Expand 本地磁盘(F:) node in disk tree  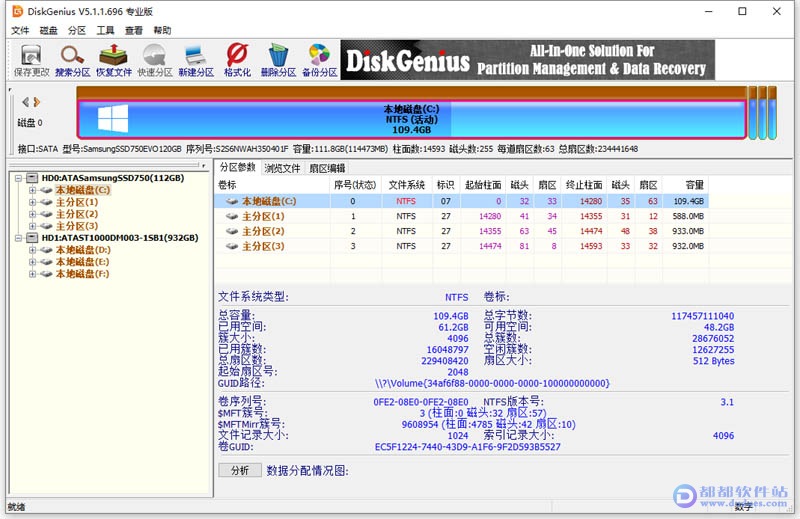pyautogui.click(x=32, y=274)
